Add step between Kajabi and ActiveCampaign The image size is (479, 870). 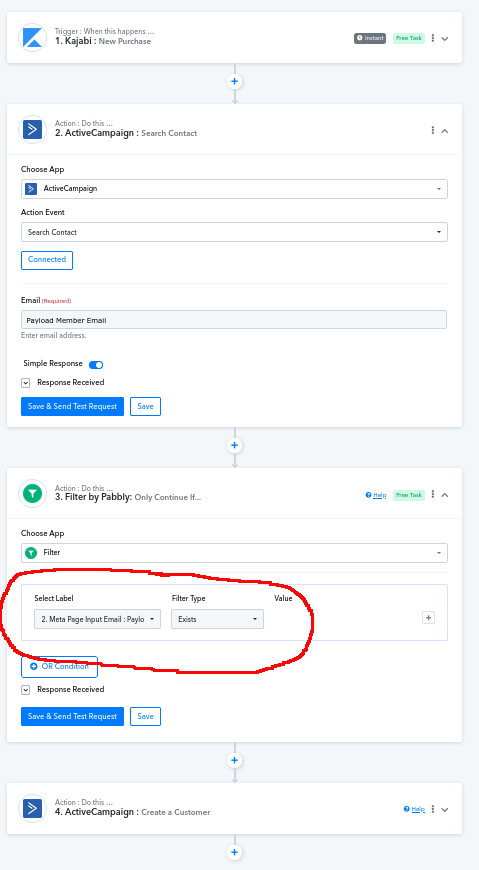(x=234, y=82)
